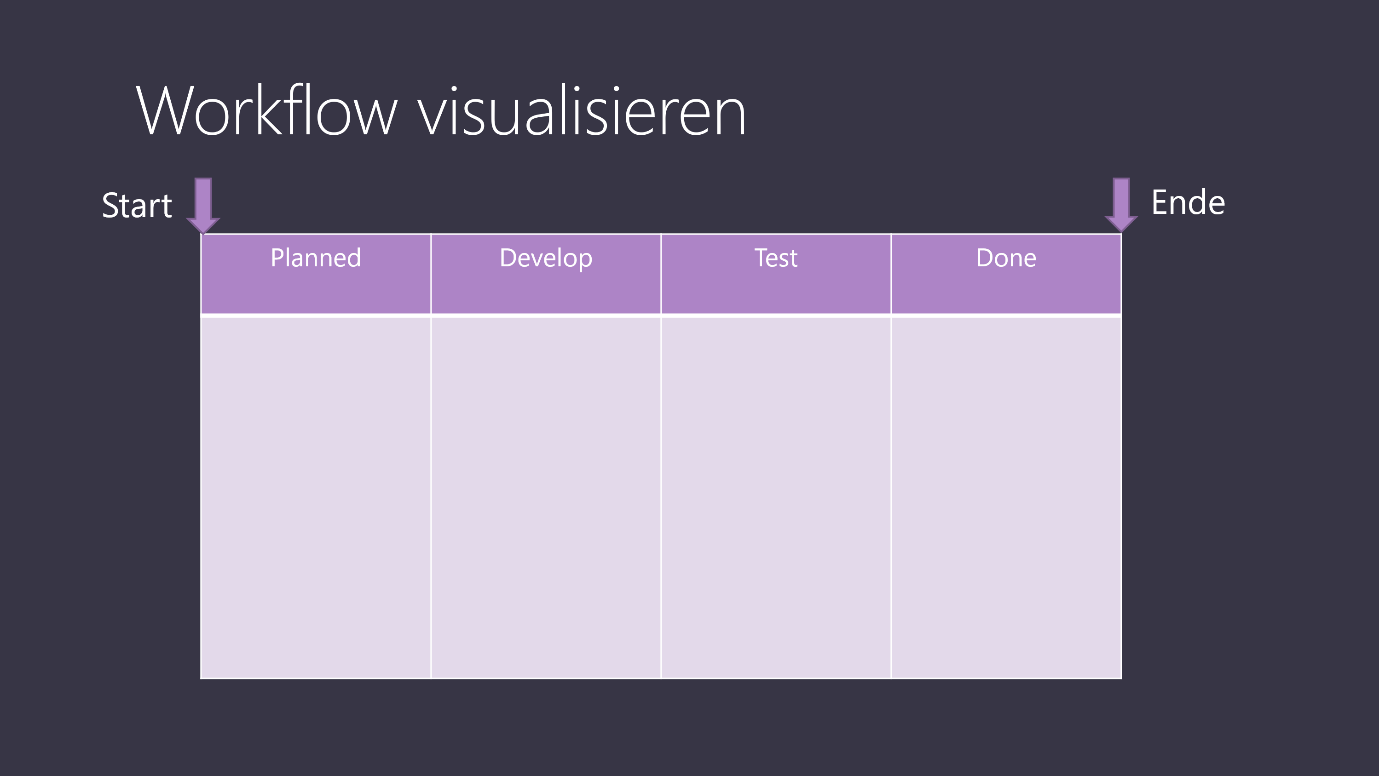This screenshot has height=776, width=1379.
Task: Click the divider between Test and Done body cells
Action: (891, 497)
